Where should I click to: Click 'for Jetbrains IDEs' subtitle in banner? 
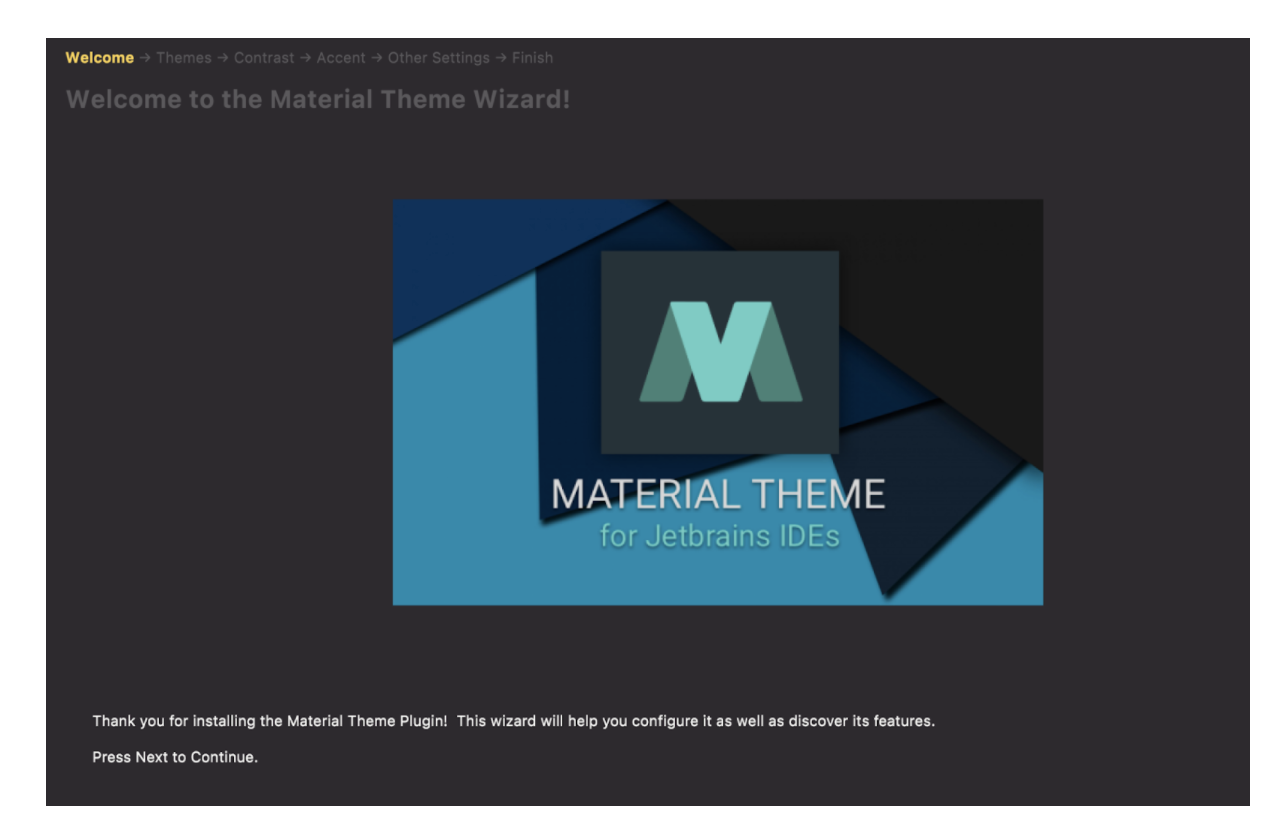coord(719,537)
